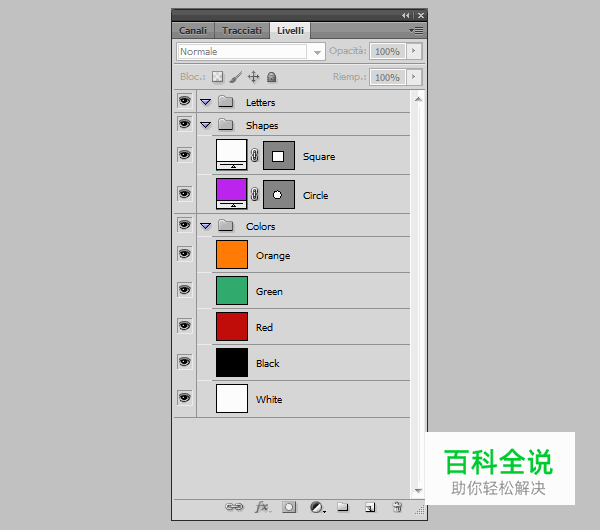Click the link layers icon
The height and width of the screenshot is (530, 600).
pyautogui.click(x=234, y=507)
